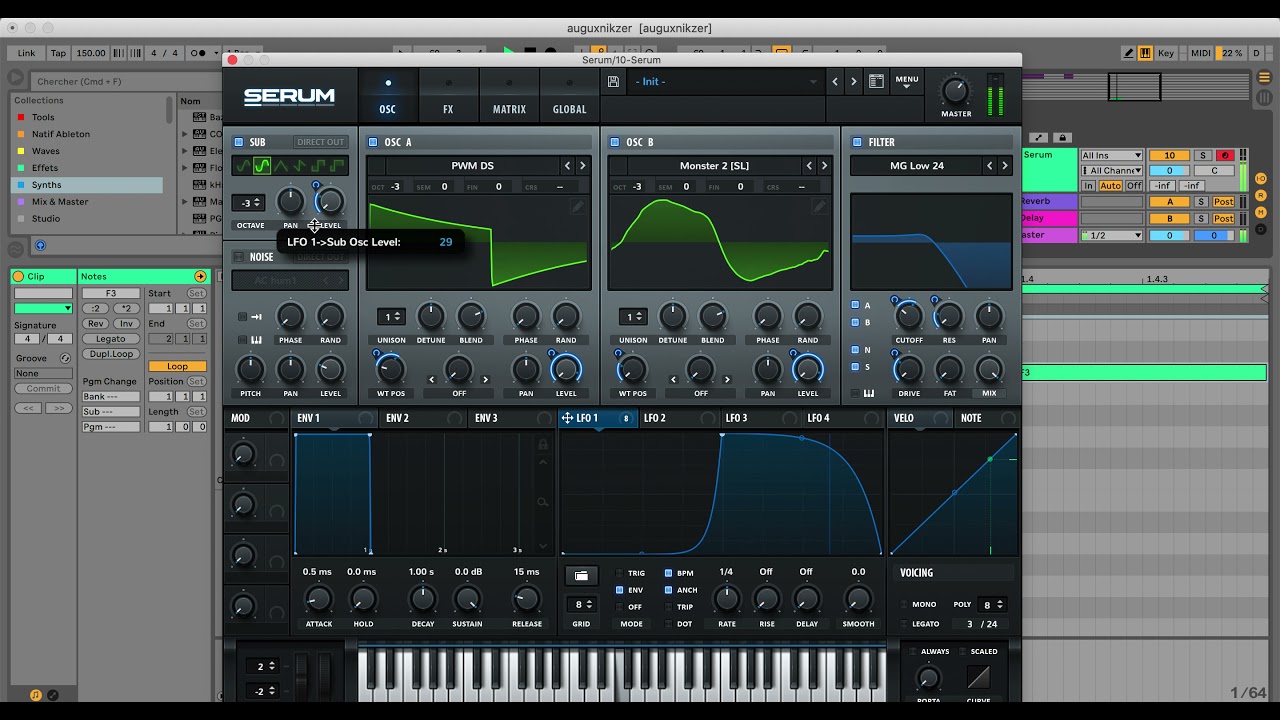The height and width of the screenshot is (720, 1280).
Task: Click the pencil edit icon in OSC B
Action: click(819, 206)
